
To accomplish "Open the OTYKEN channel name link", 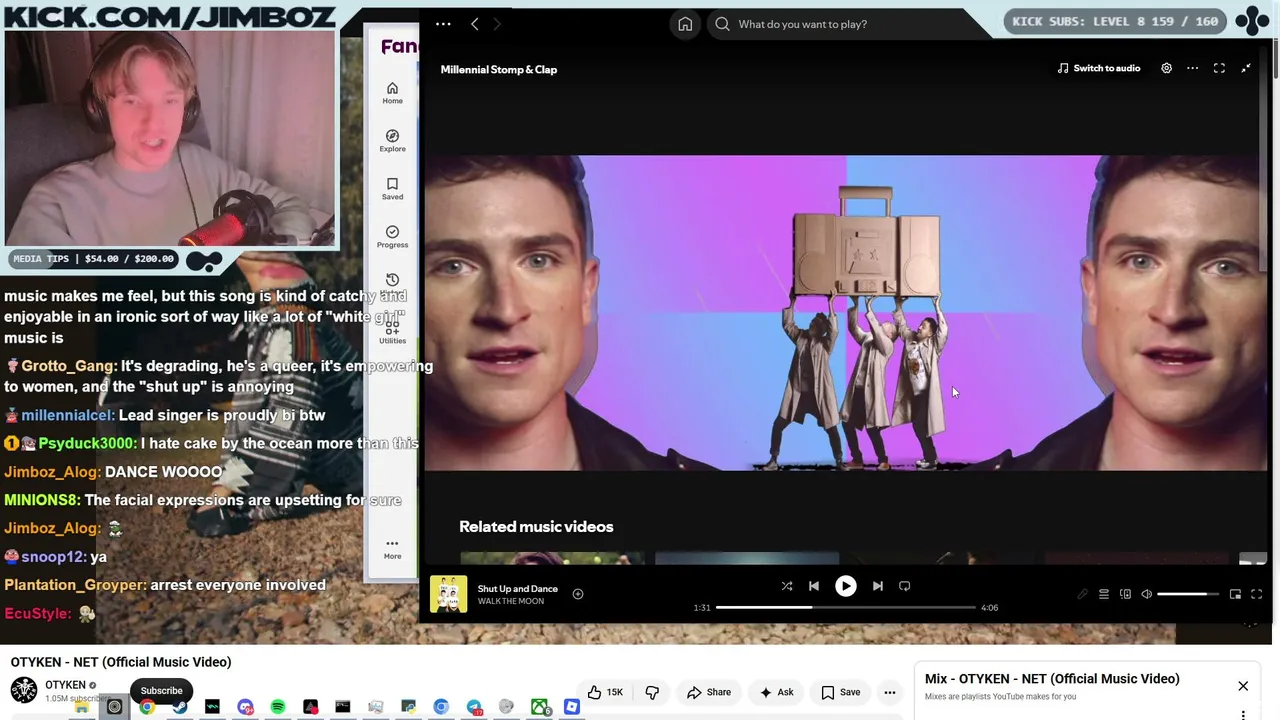I will click(65, 685).
